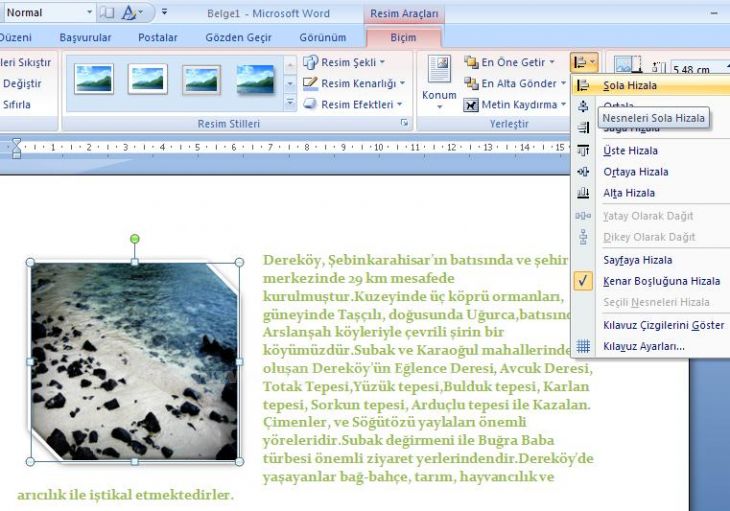This screenshot has height=511, width=730.
Task: Click the En Öne Getir icon
Action: click(471, 62)
